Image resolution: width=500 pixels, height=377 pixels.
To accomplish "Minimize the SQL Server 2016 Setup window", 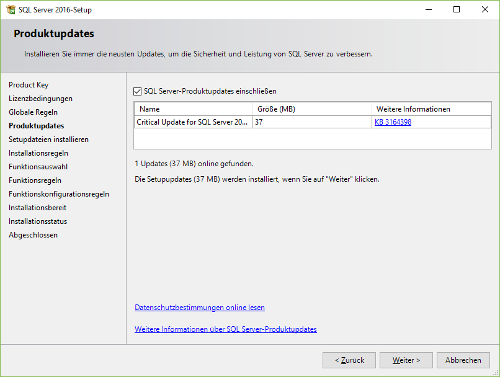I will (x=429, y=10).
